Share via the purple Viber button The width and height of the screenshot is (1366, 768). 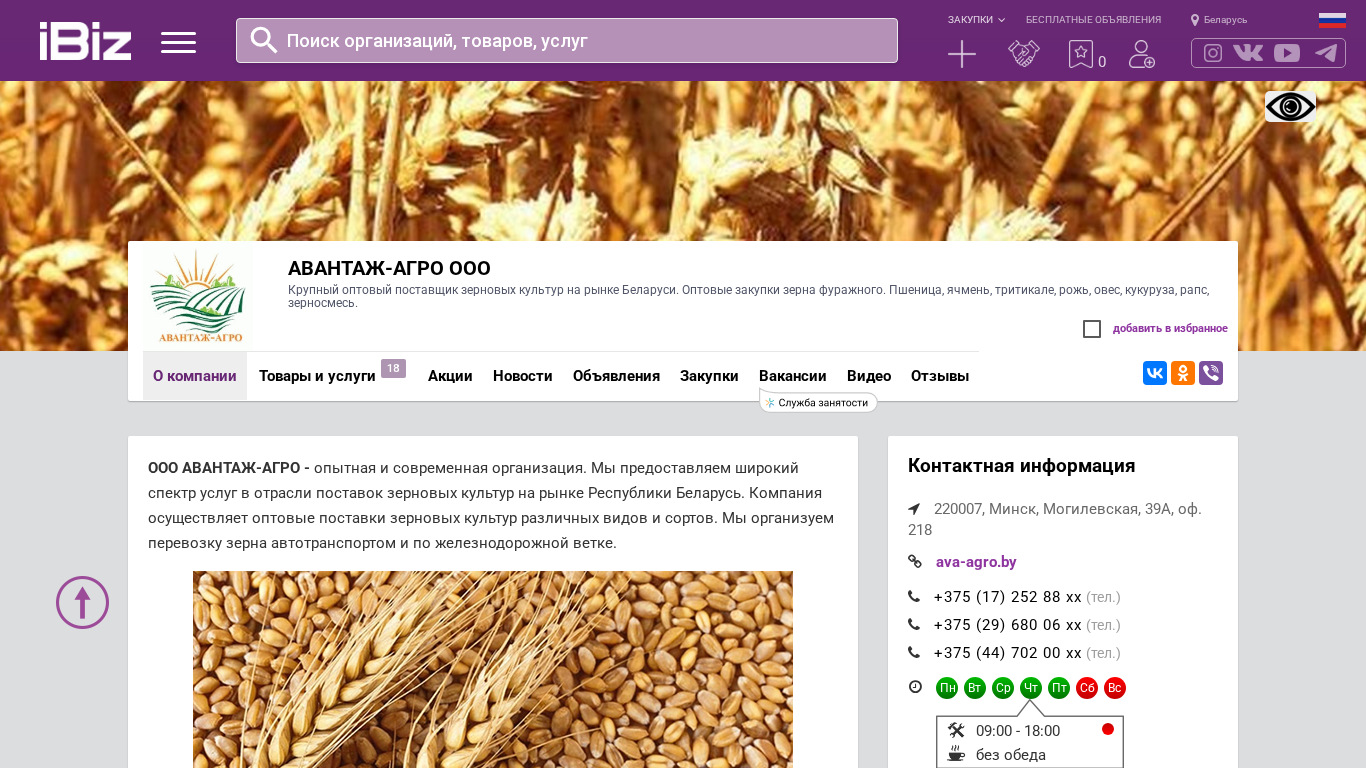(x=1211, y=373)
